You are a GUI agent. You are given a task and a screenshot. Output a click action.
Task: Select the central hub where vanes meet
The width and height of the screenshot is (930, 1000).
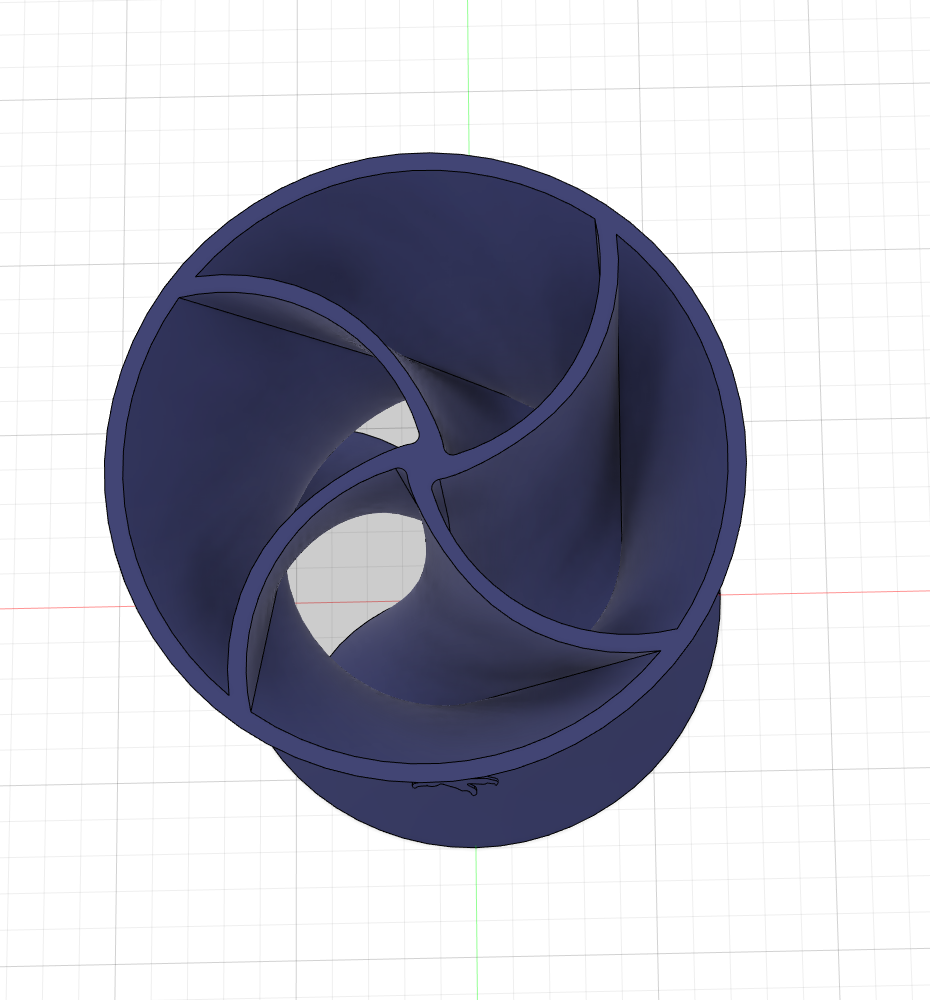point(423,468)
